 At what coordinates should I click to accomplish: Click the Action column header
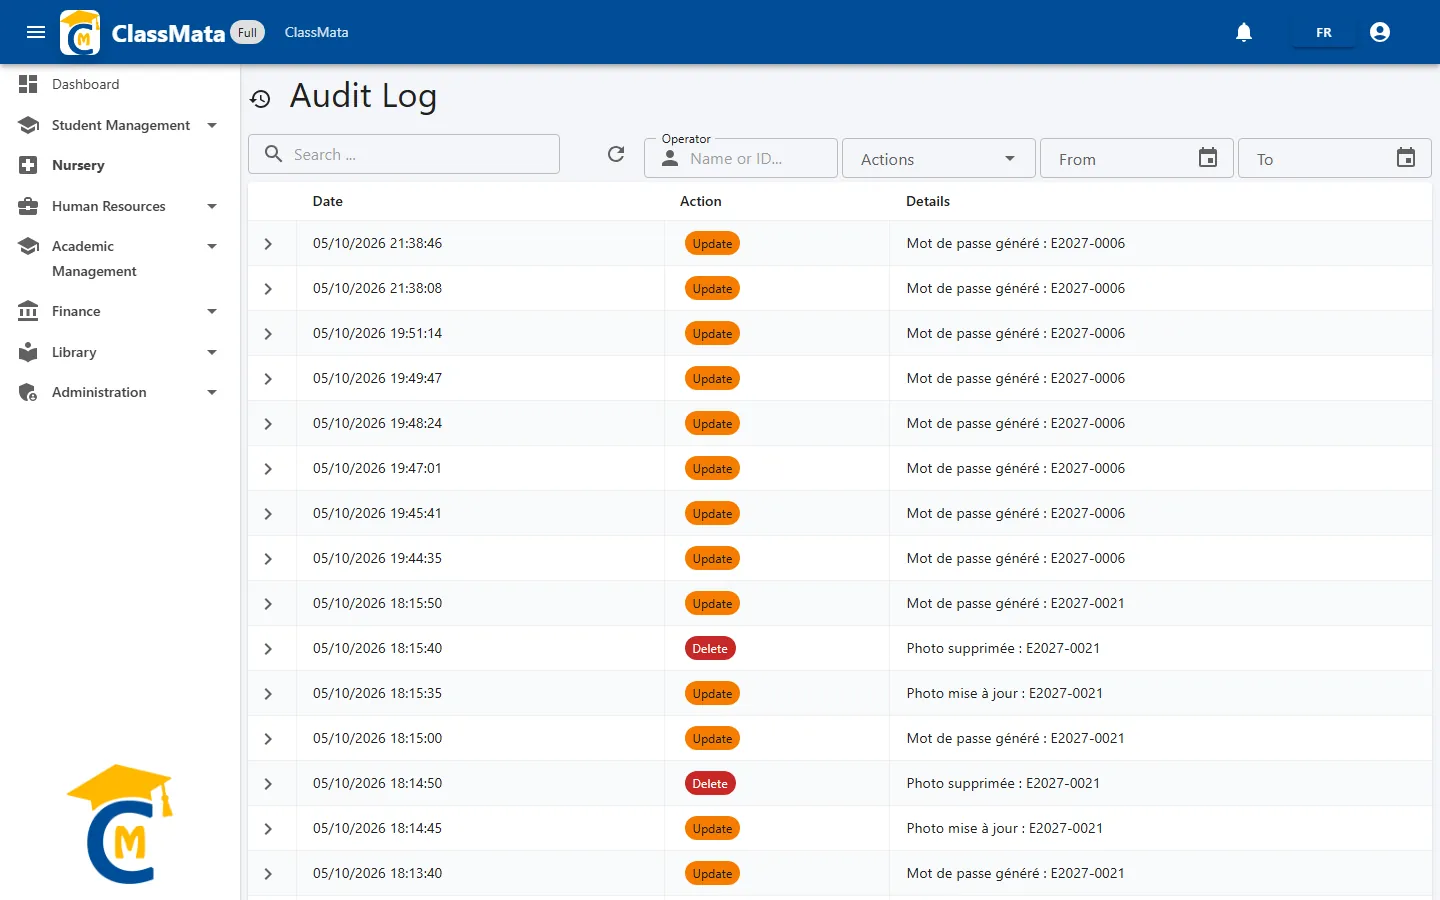[x=701, y=201]
